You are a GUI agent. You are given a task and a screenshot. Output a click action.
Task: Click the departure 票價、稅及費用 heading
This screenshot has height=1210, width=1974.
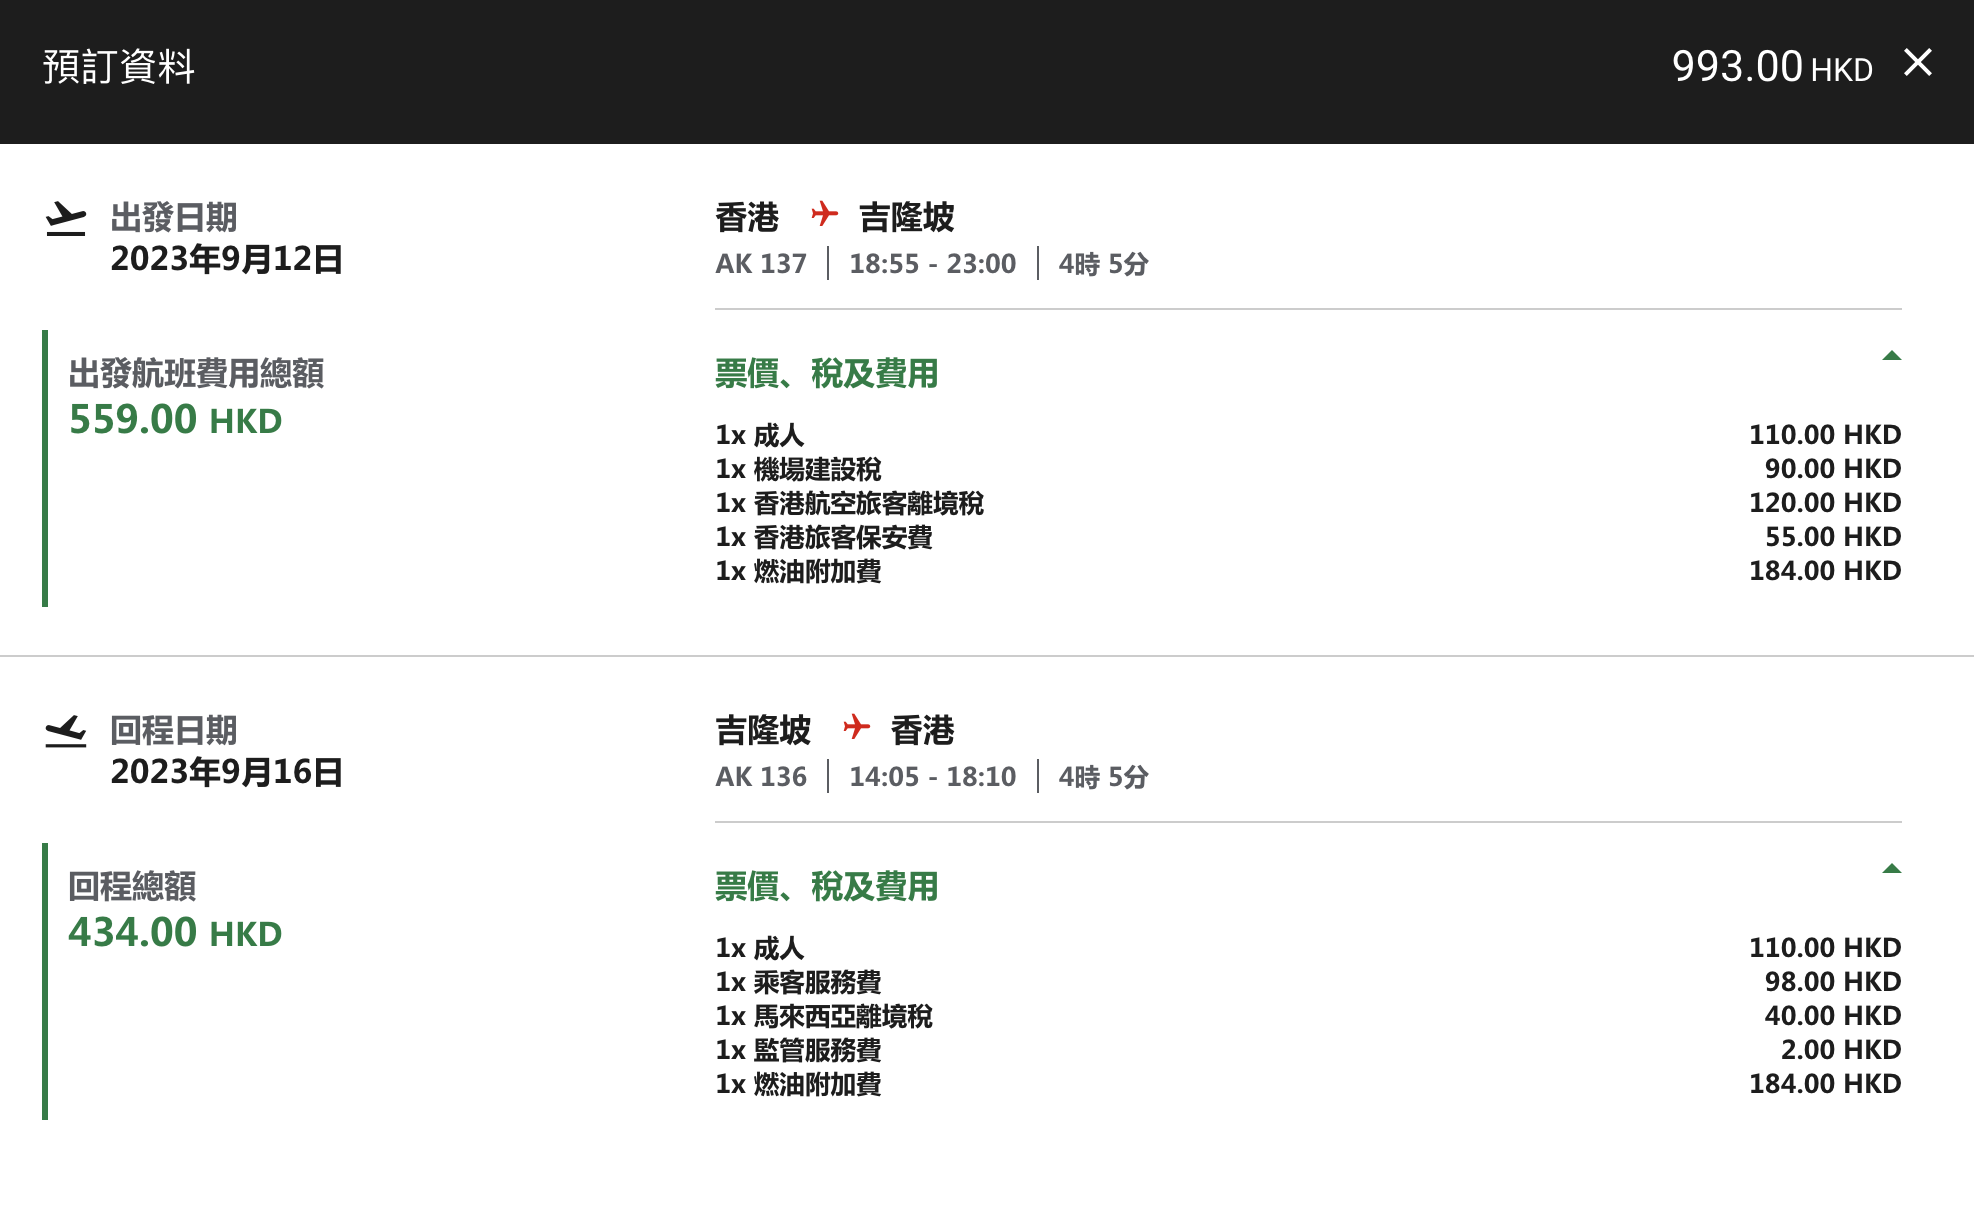824,376
